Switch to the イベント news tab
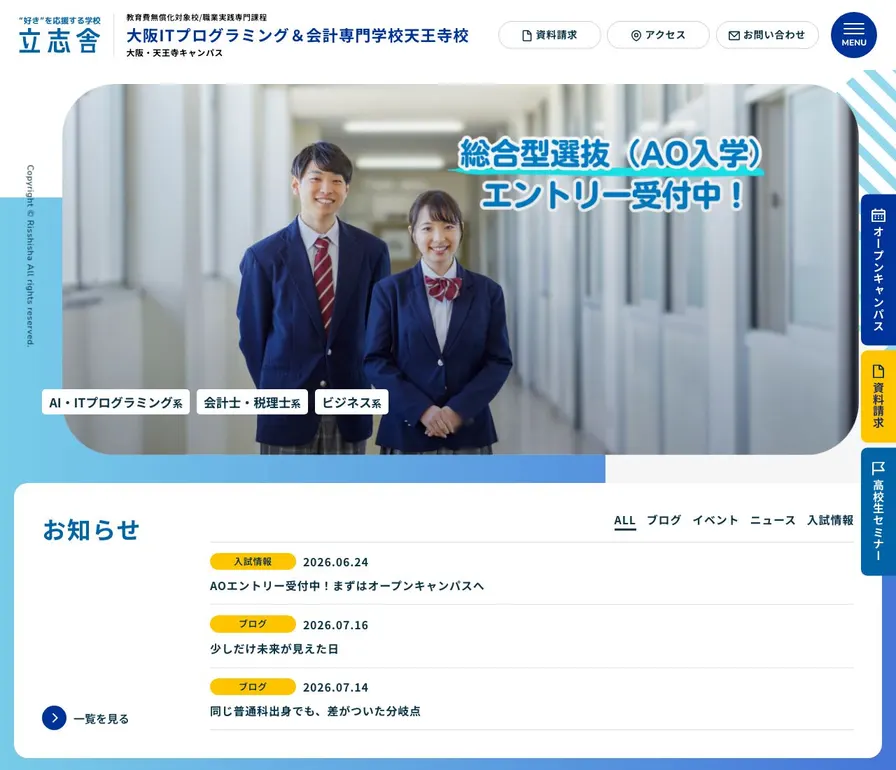 pyautogui.click(x=715, y=520)
